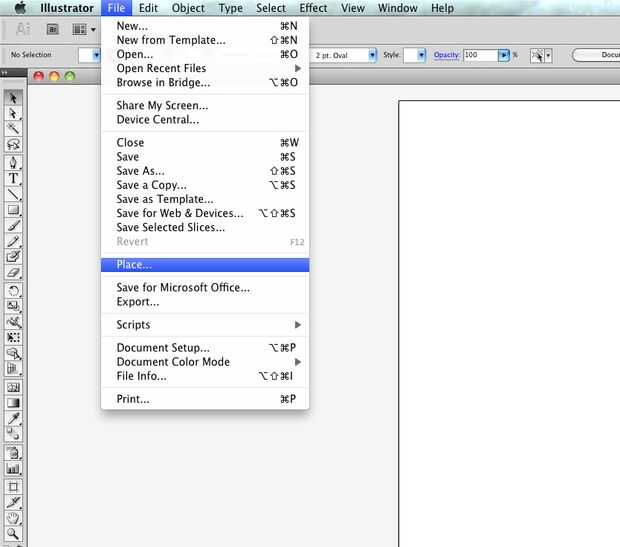Select the Slice tool
Image resolution: width=620 pixels, height=547 pixels.
pos(13,502)
